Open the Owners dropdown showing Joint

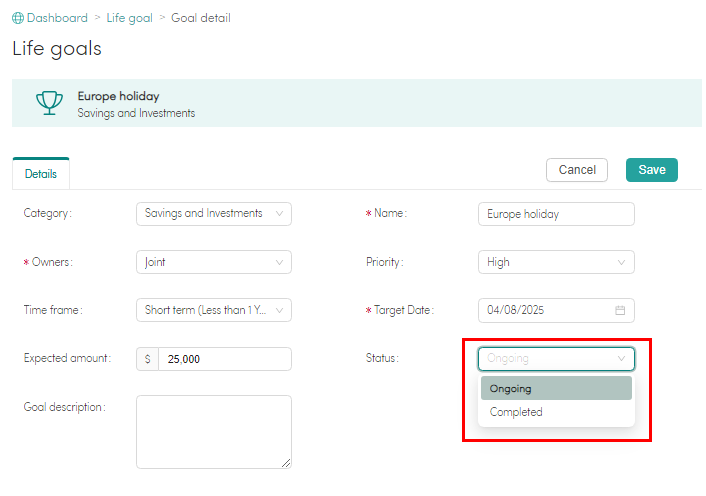(214, 262)
